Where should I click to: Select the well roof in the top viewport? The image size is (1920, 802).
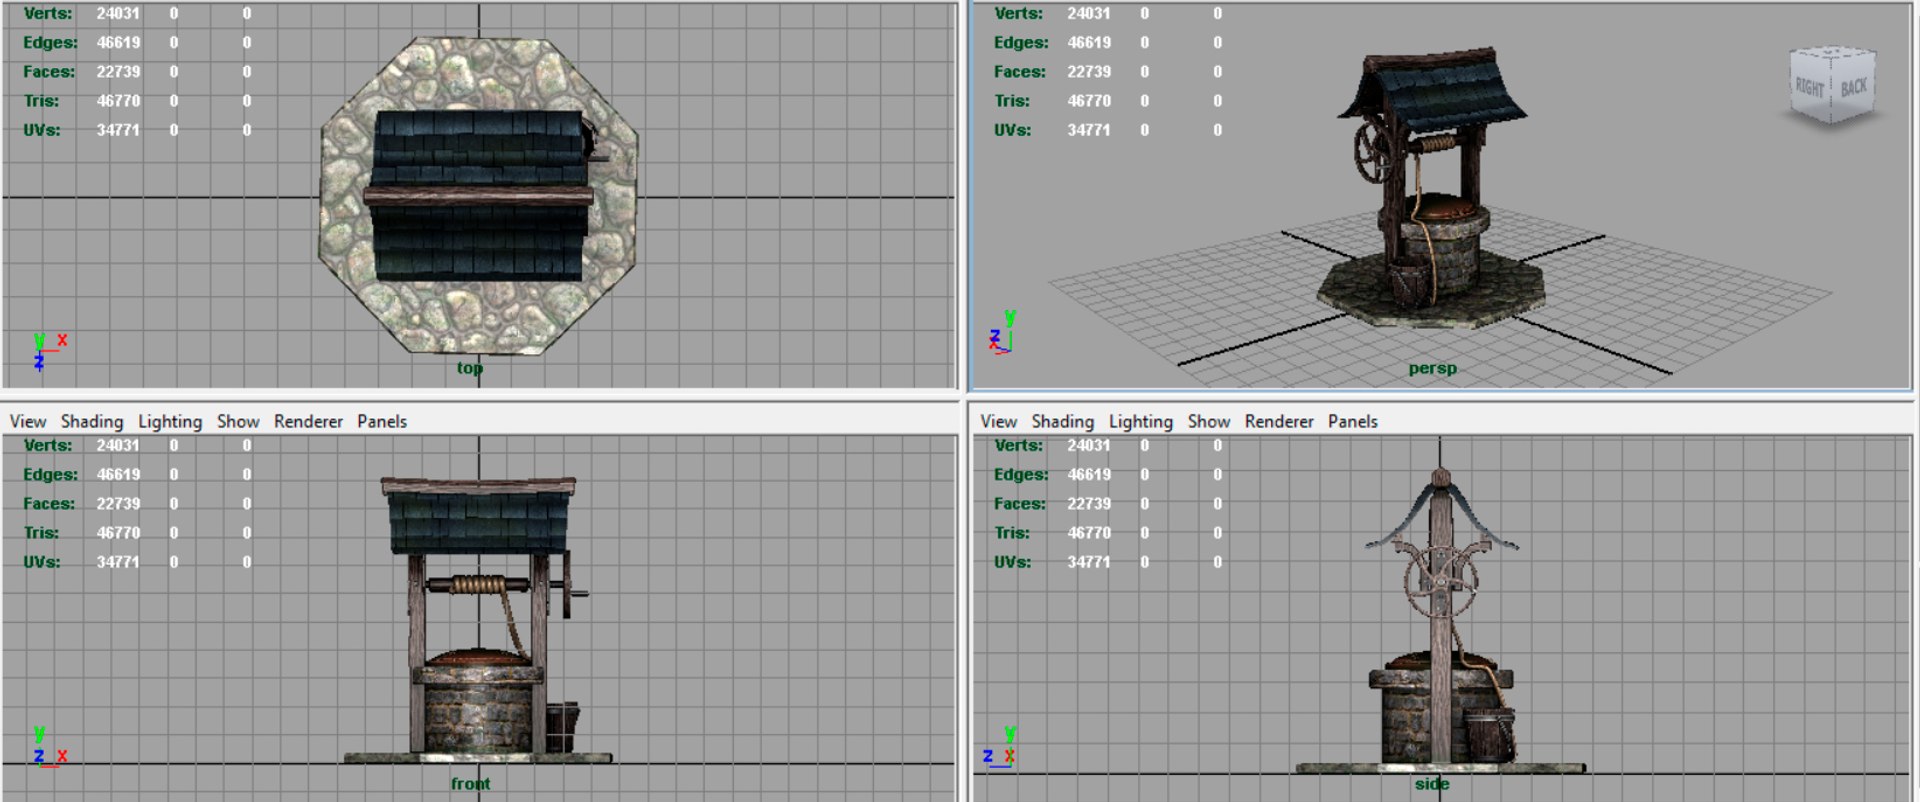pos(478,195)
